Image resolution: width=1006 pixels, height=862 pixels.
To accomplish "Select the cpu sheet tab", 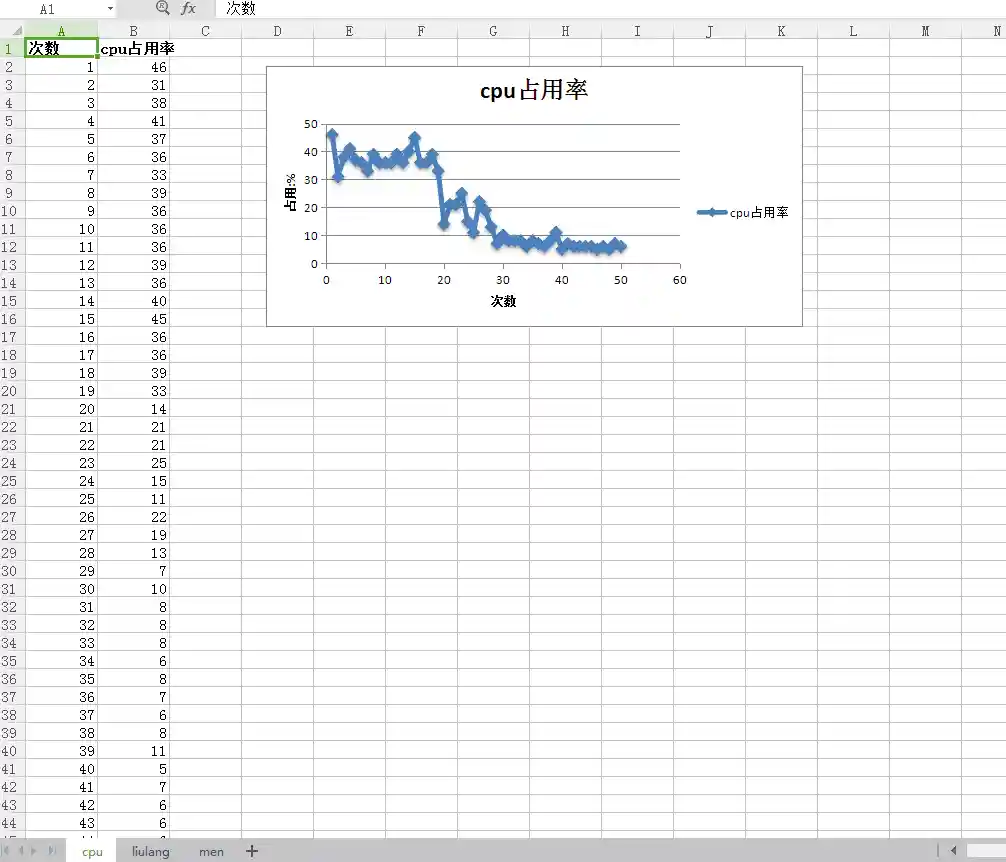I will tap(92, 851).
